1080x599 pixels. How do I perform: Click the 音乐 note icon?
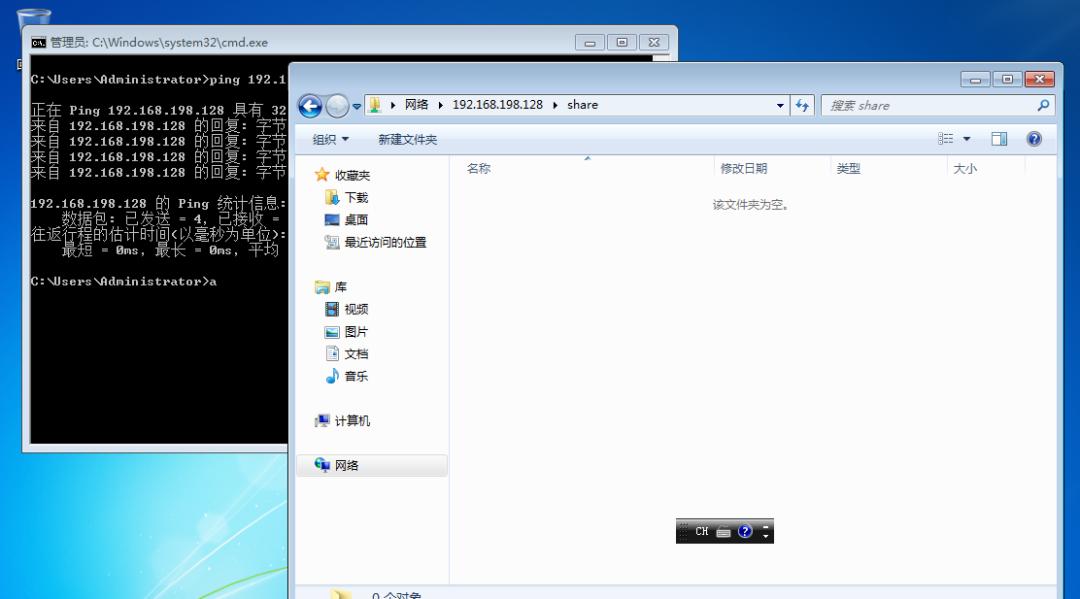point(332,376)
